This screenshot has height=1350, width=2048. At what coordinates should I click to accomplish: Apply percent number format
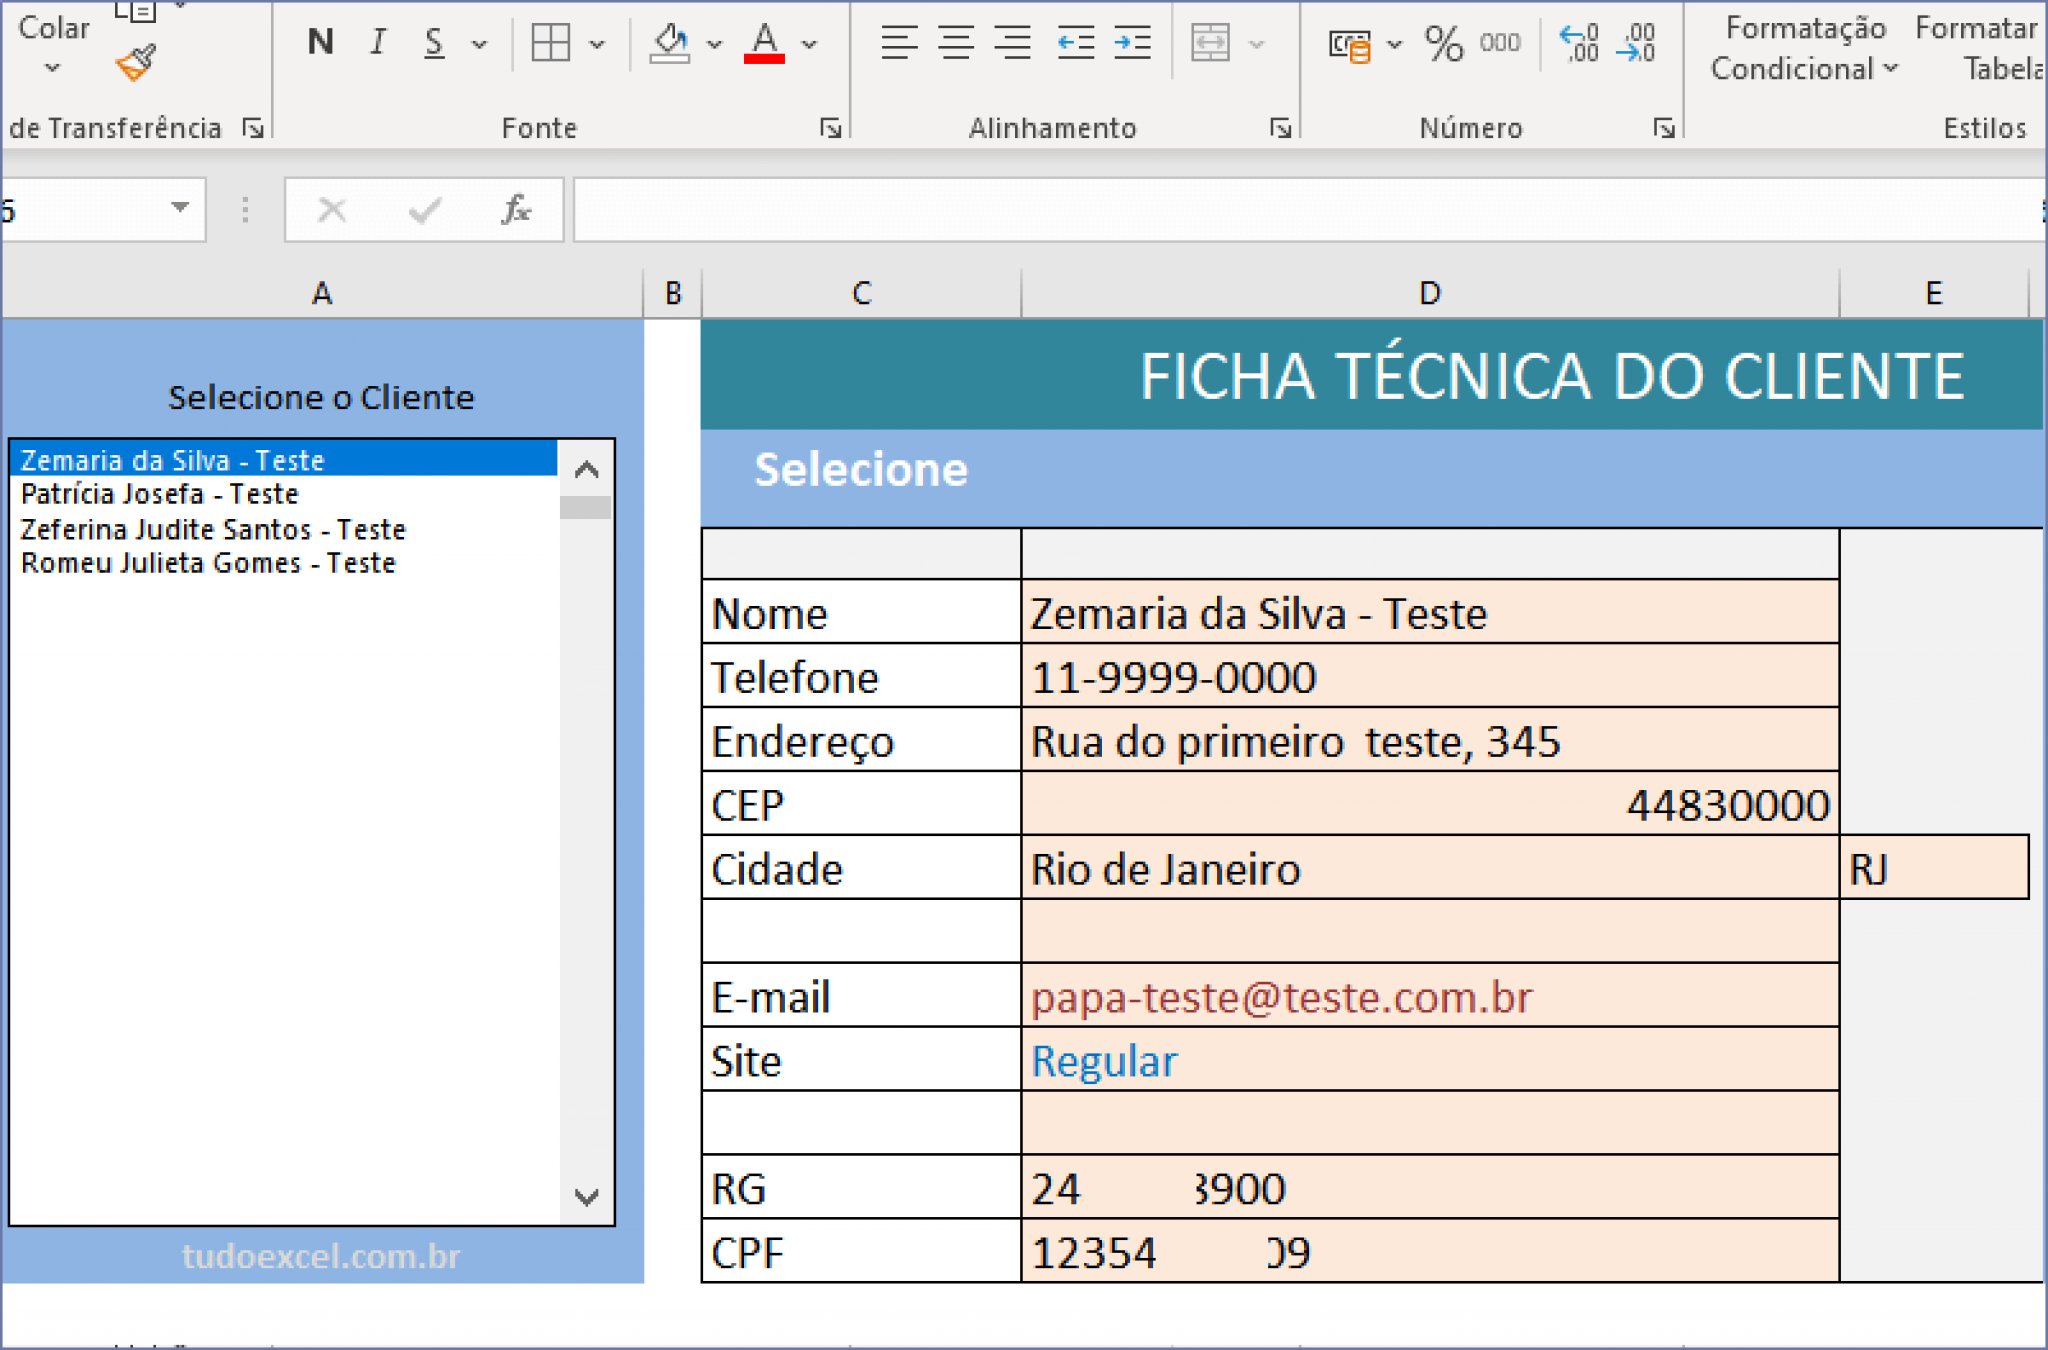click(x=1443, y=42)
